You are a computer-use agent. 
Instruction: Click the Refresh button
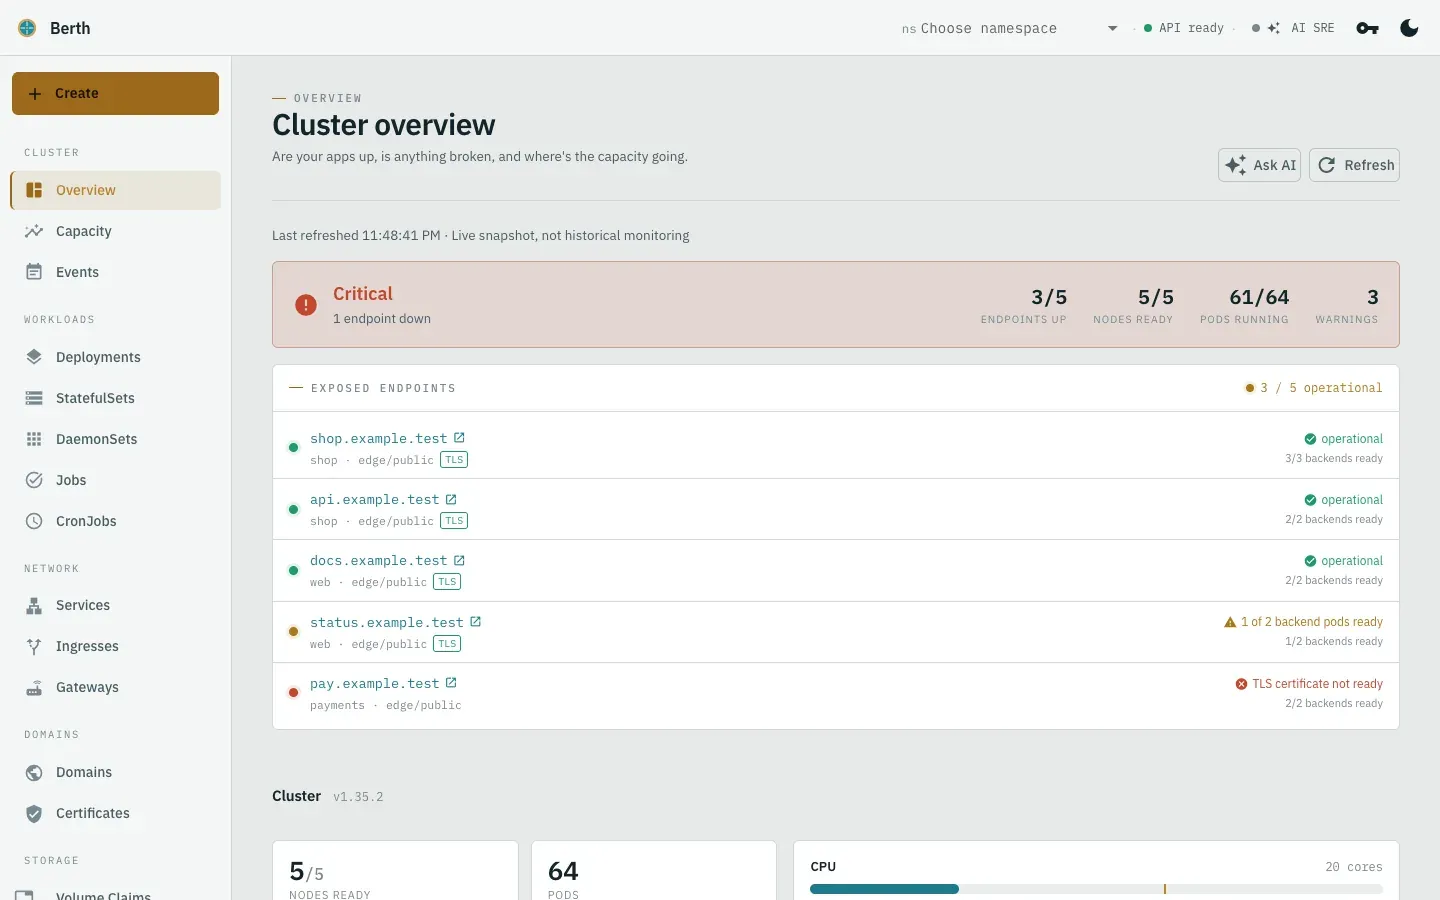click(1354, 165)
